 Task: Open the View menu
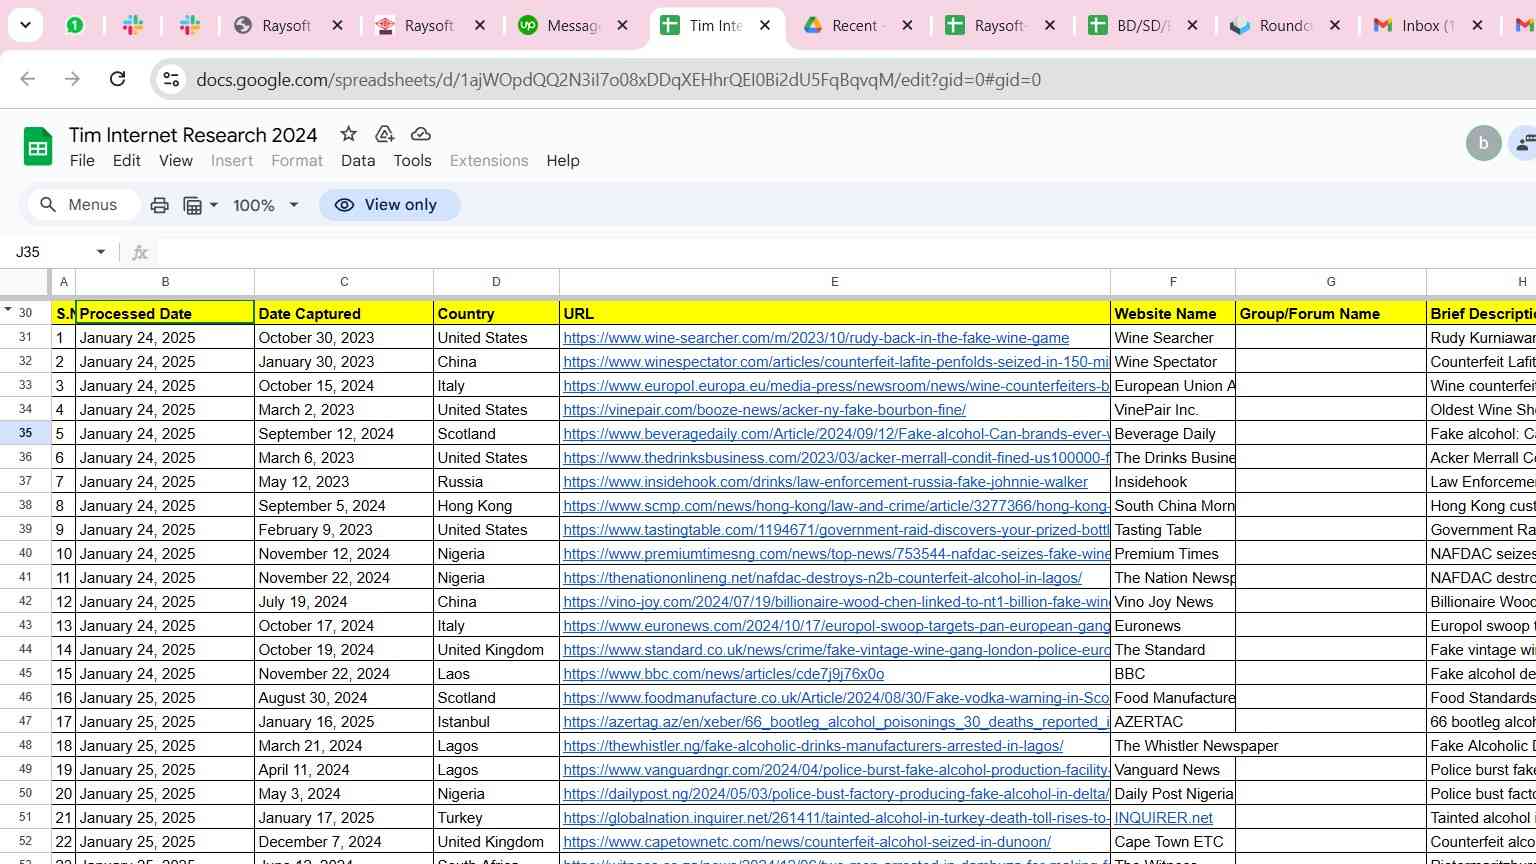click(x=176, y=160)
